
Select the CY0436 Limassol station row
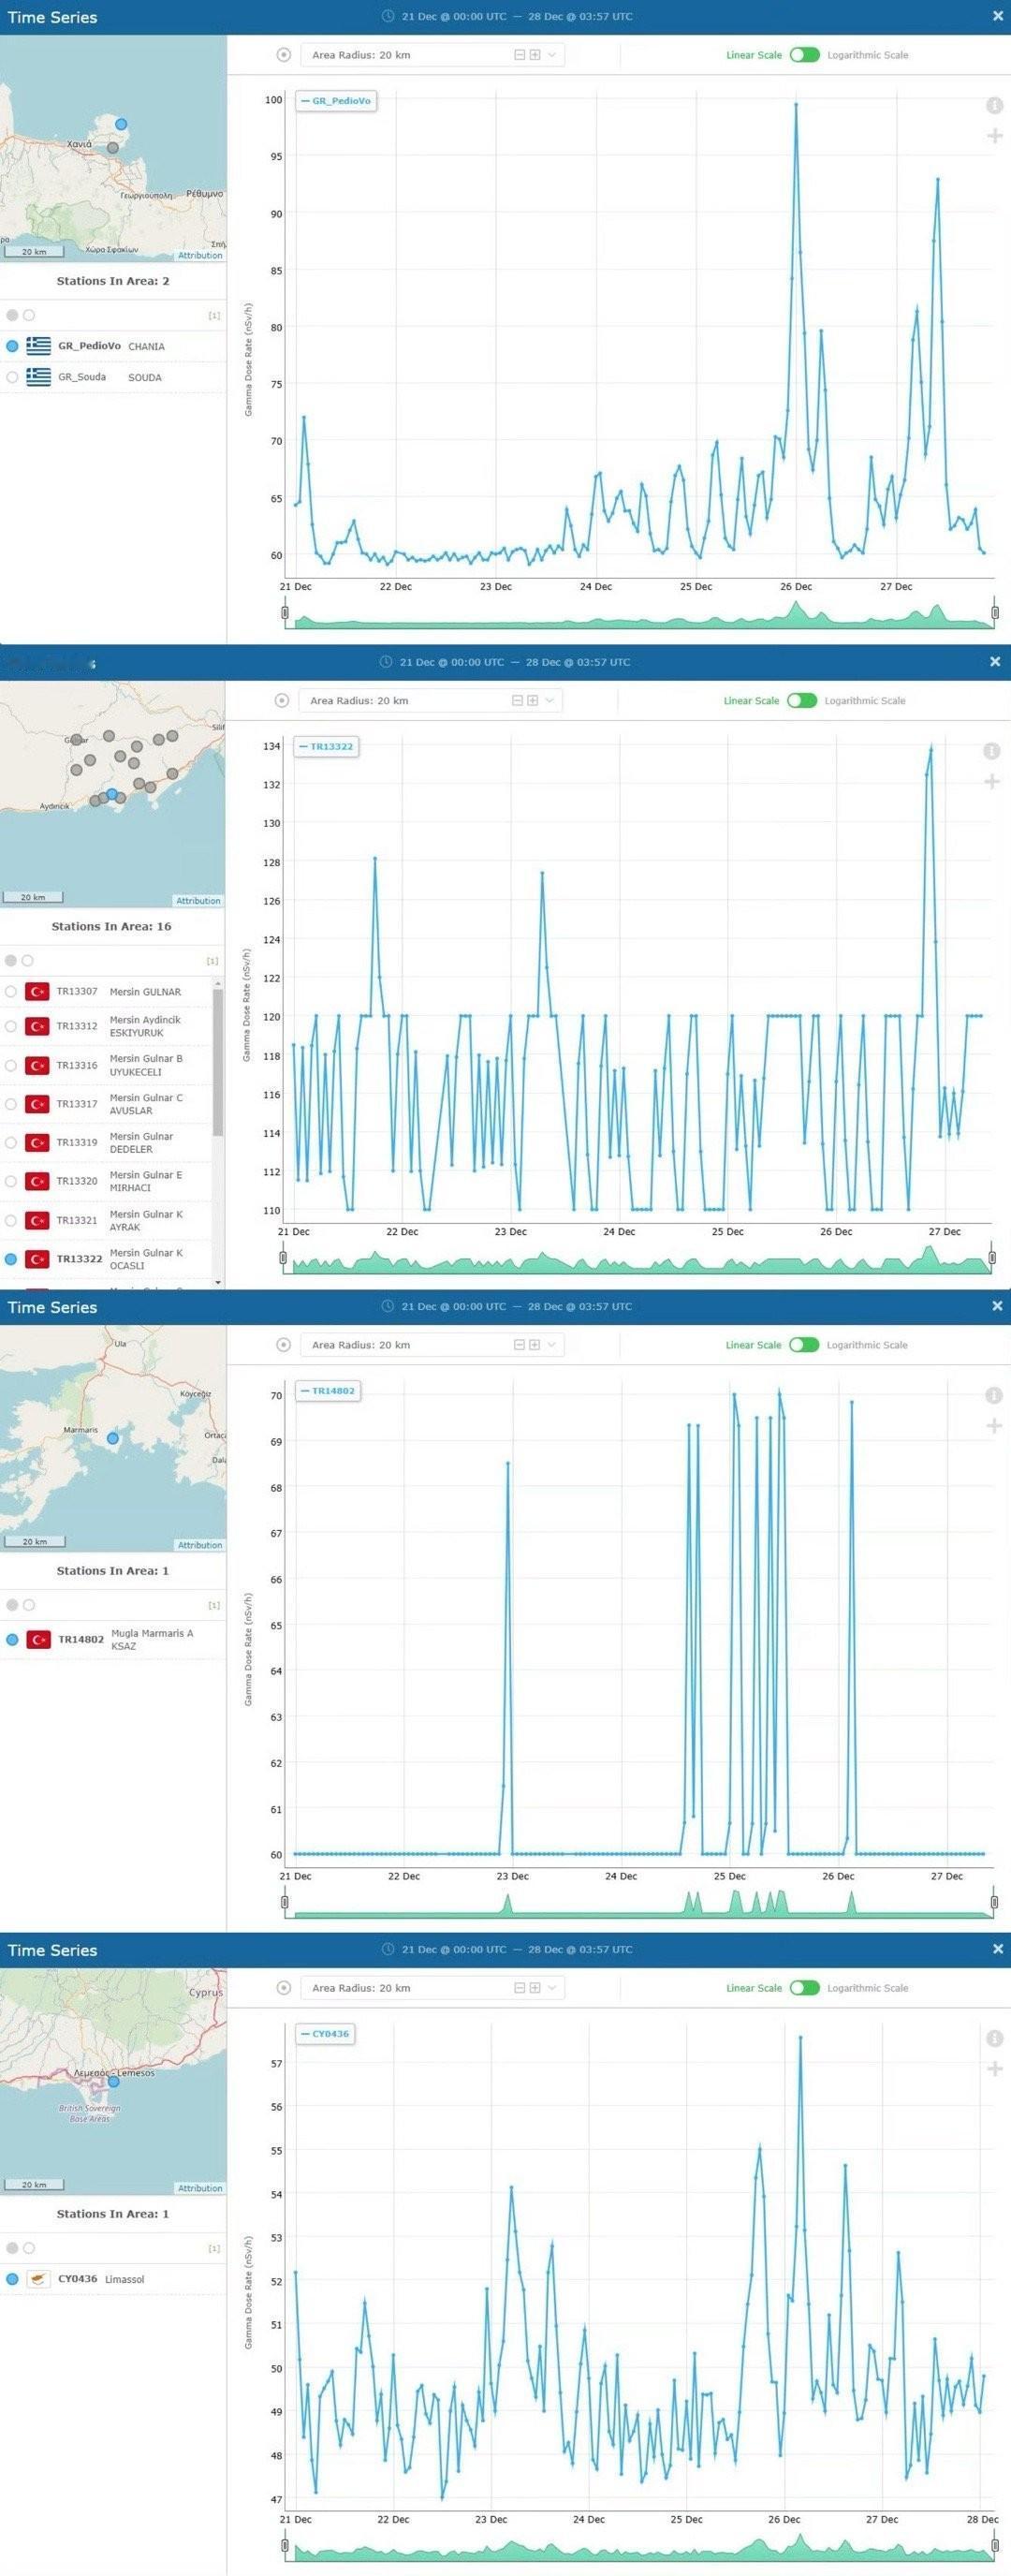pos(112,2279)
